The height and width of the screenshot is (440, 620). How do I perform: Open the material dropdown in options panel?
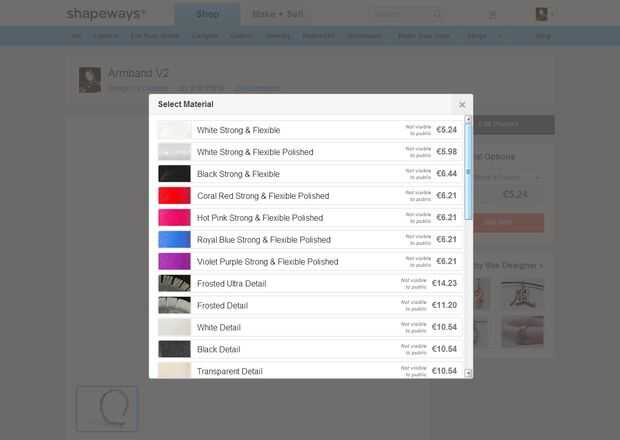click(508, 178)
